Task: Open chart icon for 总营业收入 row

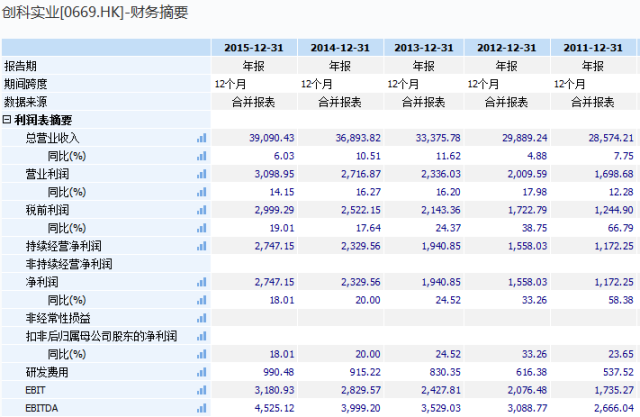Action: [x=202, y=138]
